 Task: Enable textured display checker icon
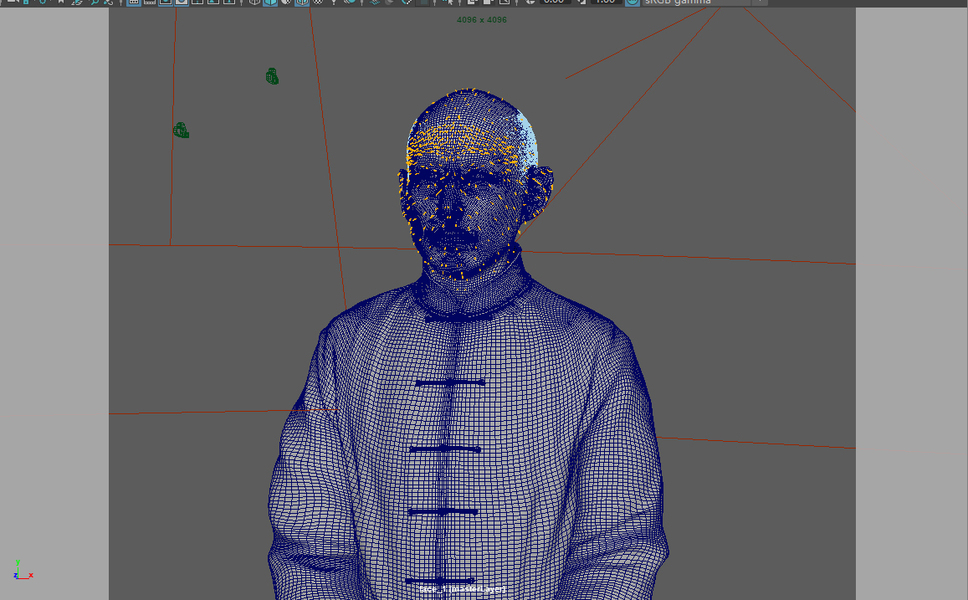point(318,2)
